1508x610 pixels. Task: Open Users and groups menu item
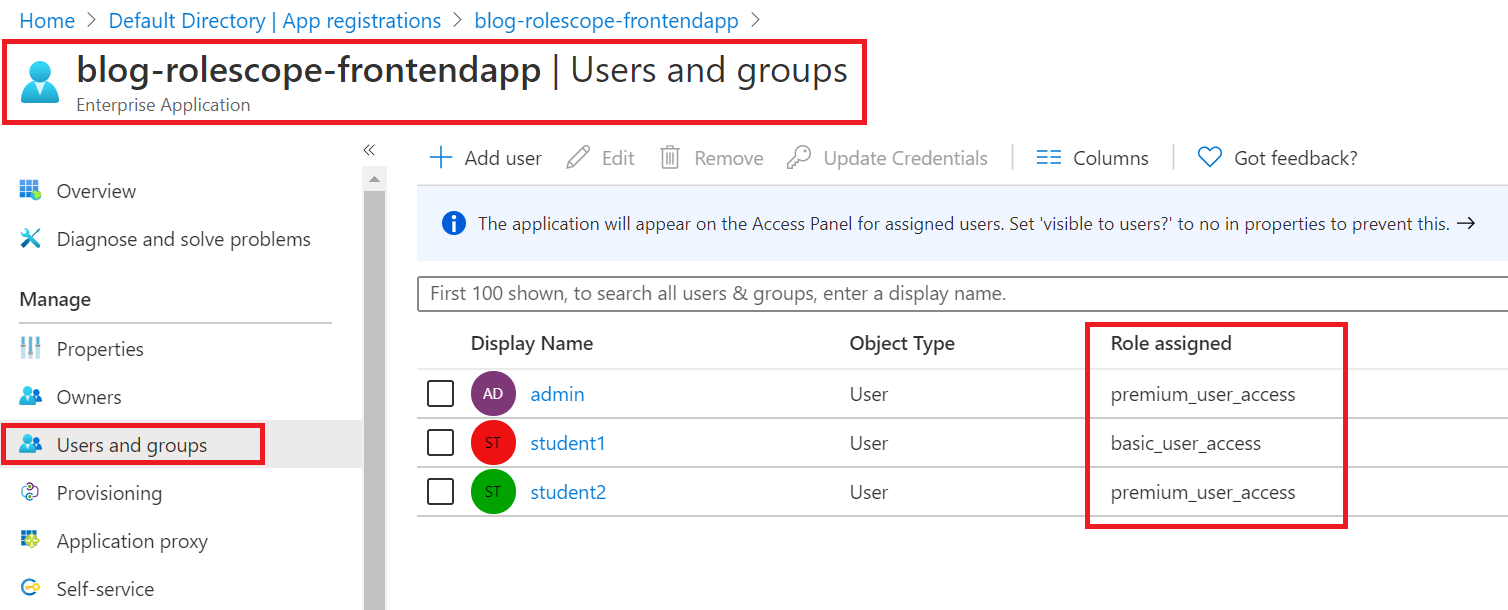tap(132, 445)
